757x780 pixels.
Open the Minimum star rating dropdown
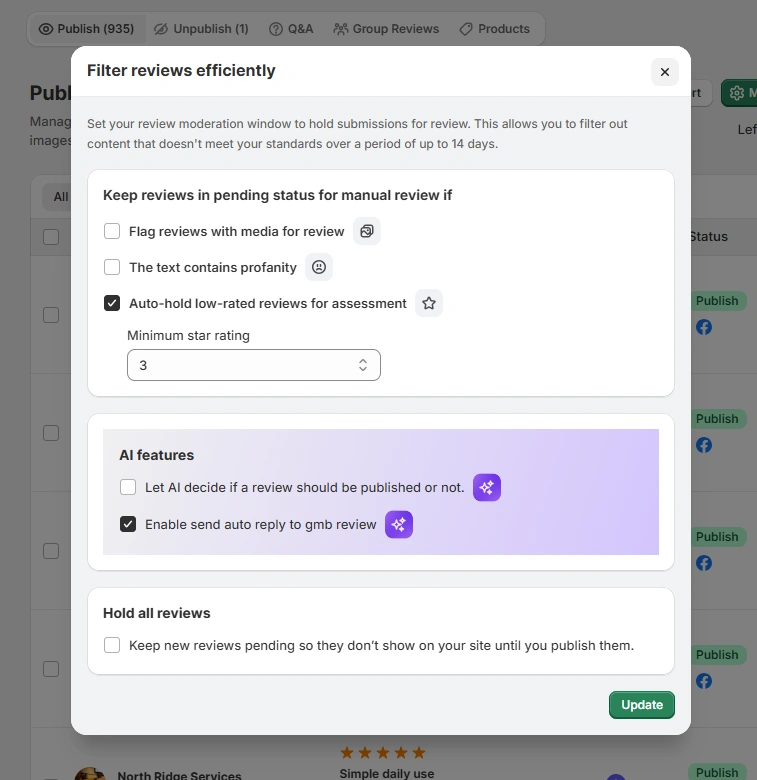click(254, 365)
